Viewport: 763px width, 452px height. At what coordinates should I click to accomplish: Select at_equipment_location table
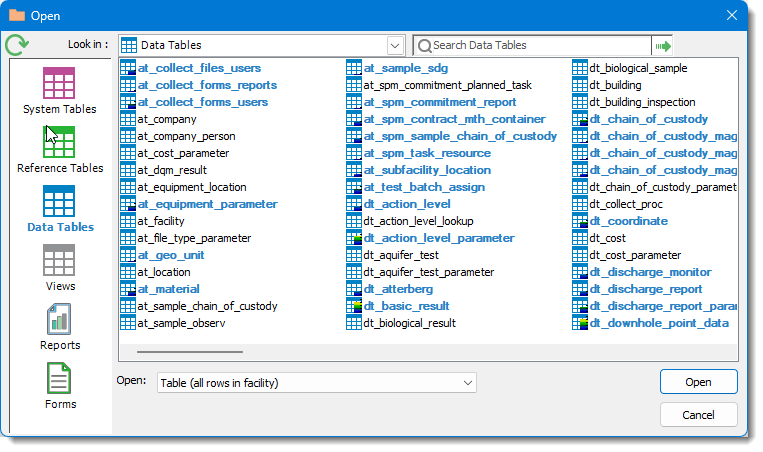(x=192, y=187)
